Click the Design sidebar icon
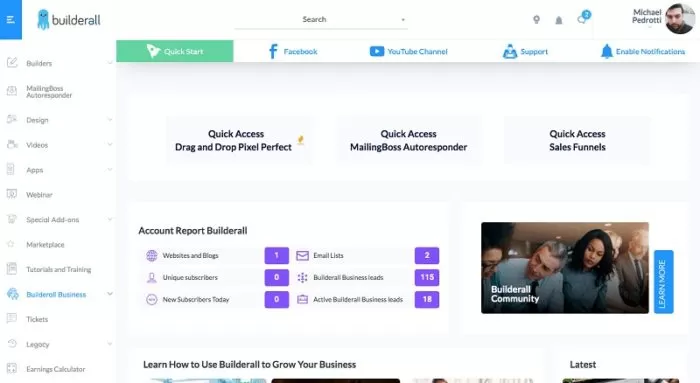The image size is (700, 383). 12,120
